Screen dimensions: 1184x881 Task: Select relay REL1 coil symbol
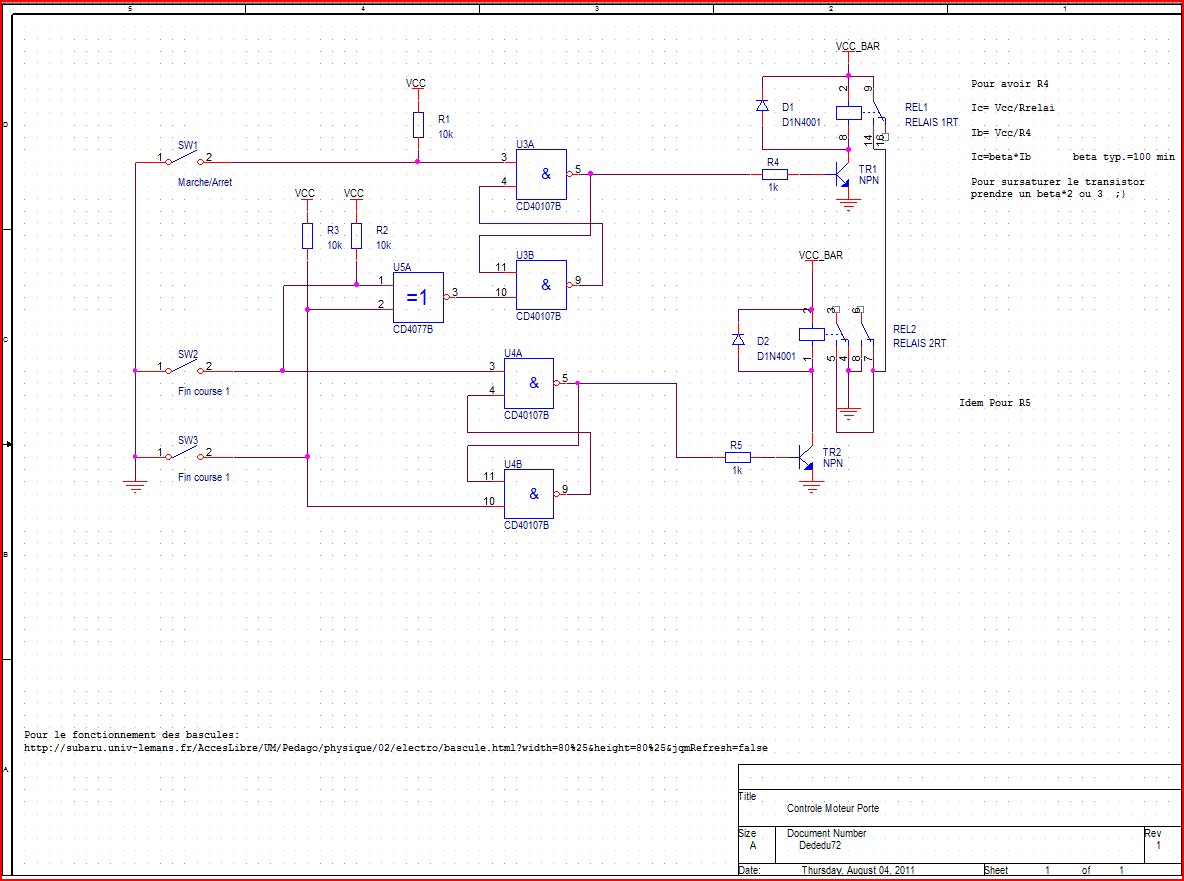(x=848, y=113)
